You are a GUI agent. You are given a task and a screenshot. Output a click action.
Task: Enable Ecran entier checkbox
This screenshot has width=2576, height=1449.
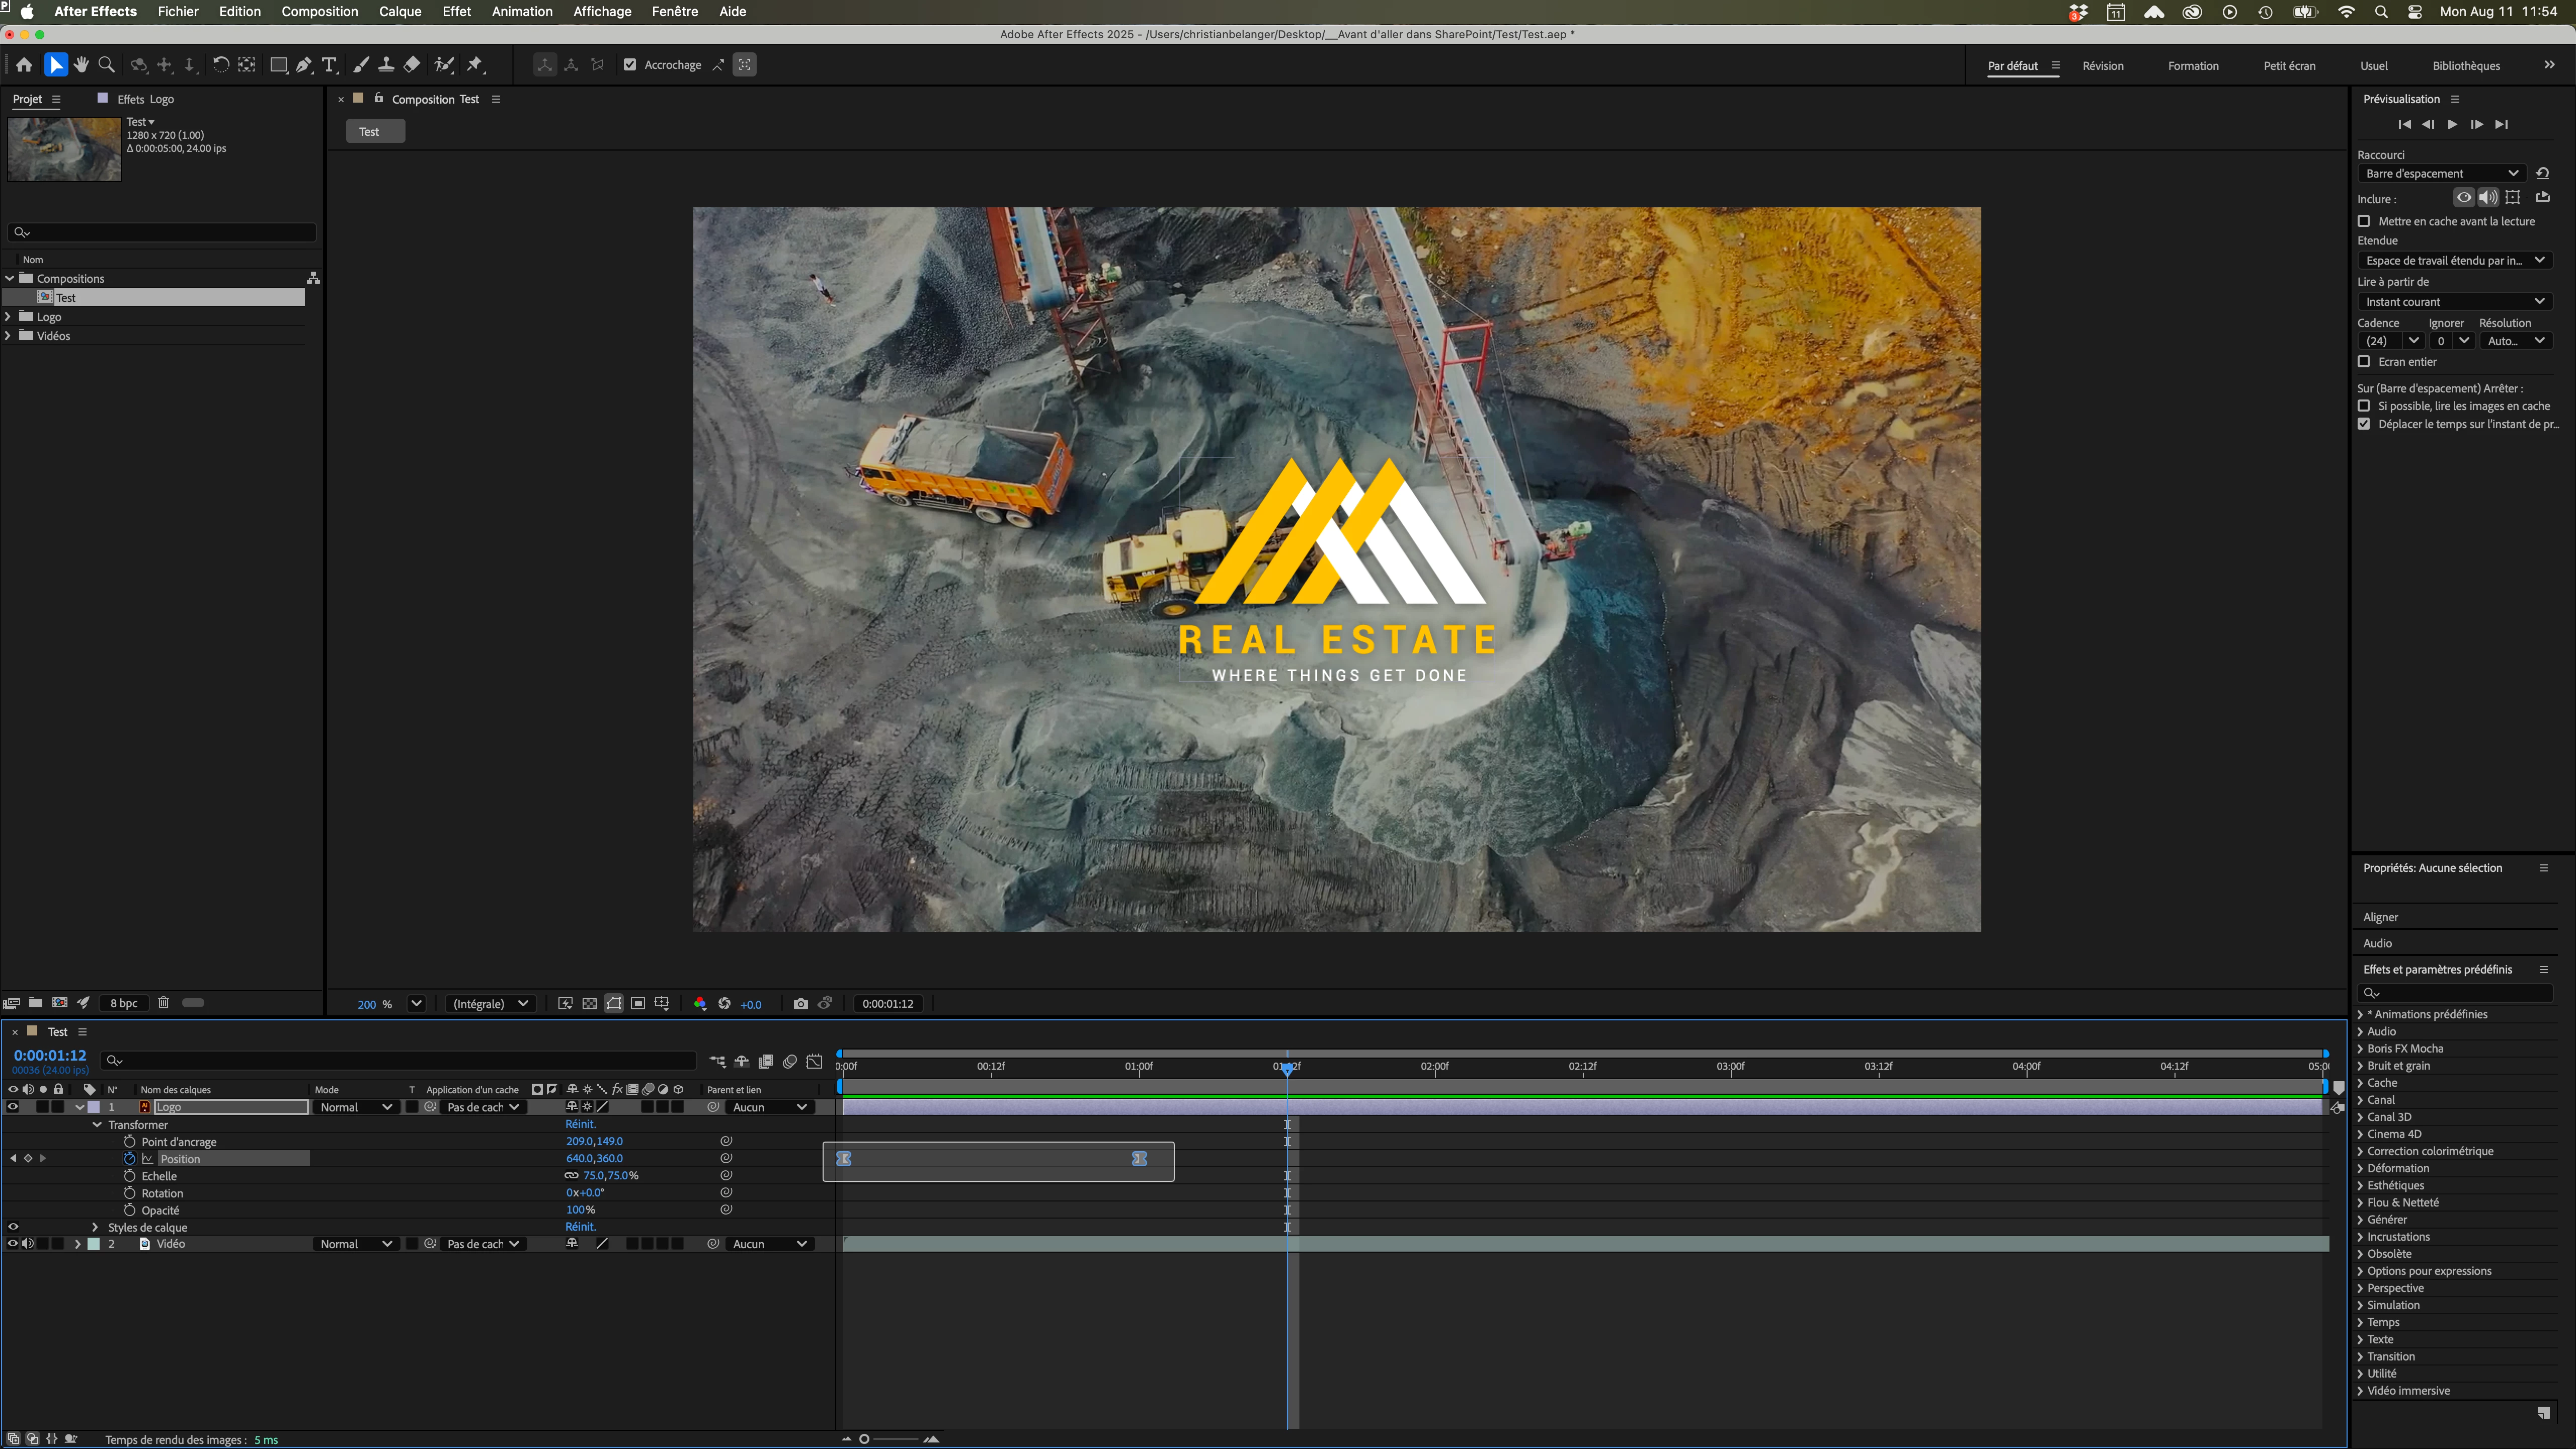click(2364, 362)
